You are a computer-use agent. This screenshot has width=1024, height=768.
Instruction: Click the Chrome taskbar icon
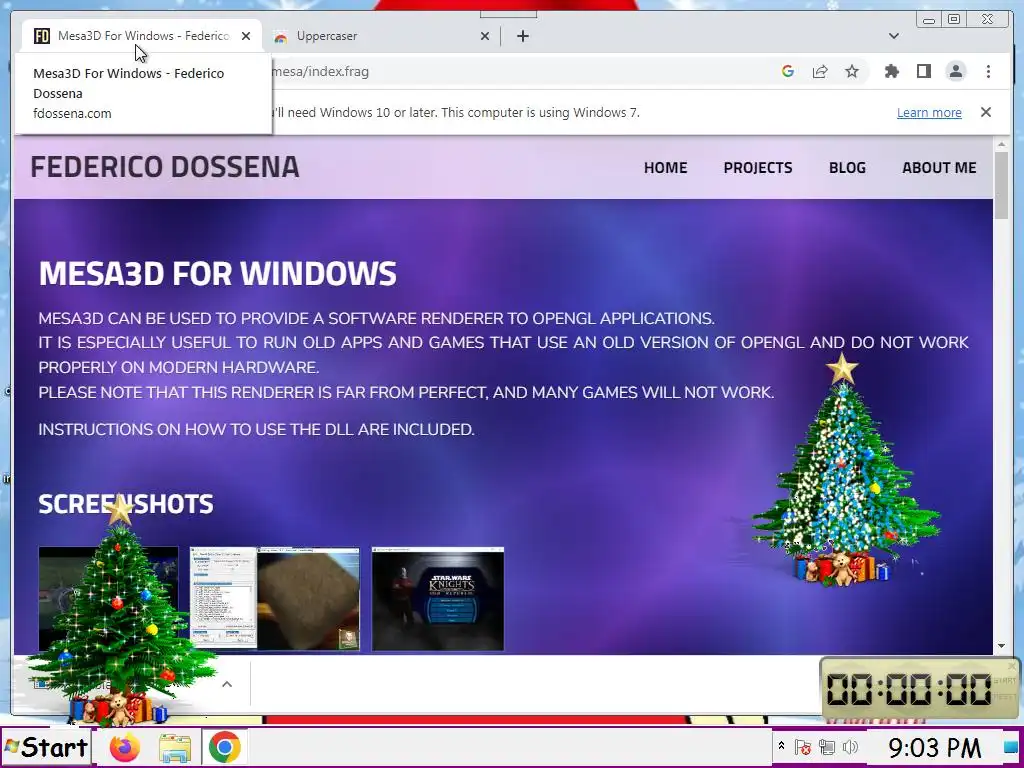point(224,747)
